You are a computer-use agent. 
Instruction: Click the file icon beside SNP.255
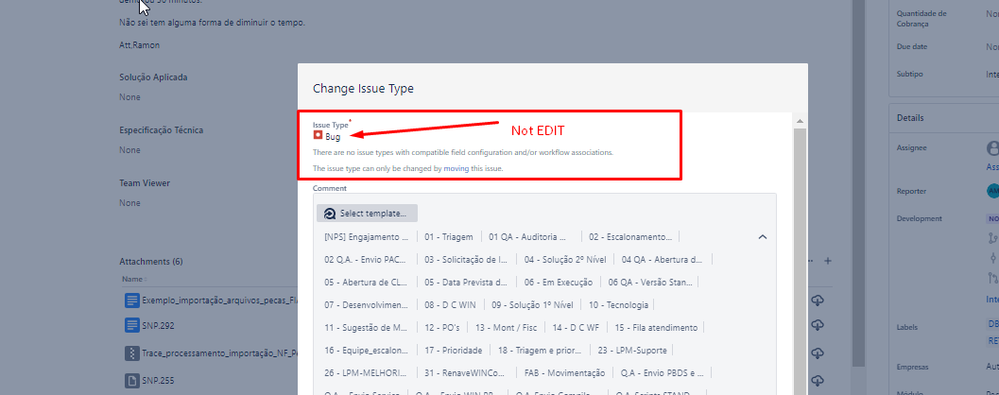pos(131,381)
